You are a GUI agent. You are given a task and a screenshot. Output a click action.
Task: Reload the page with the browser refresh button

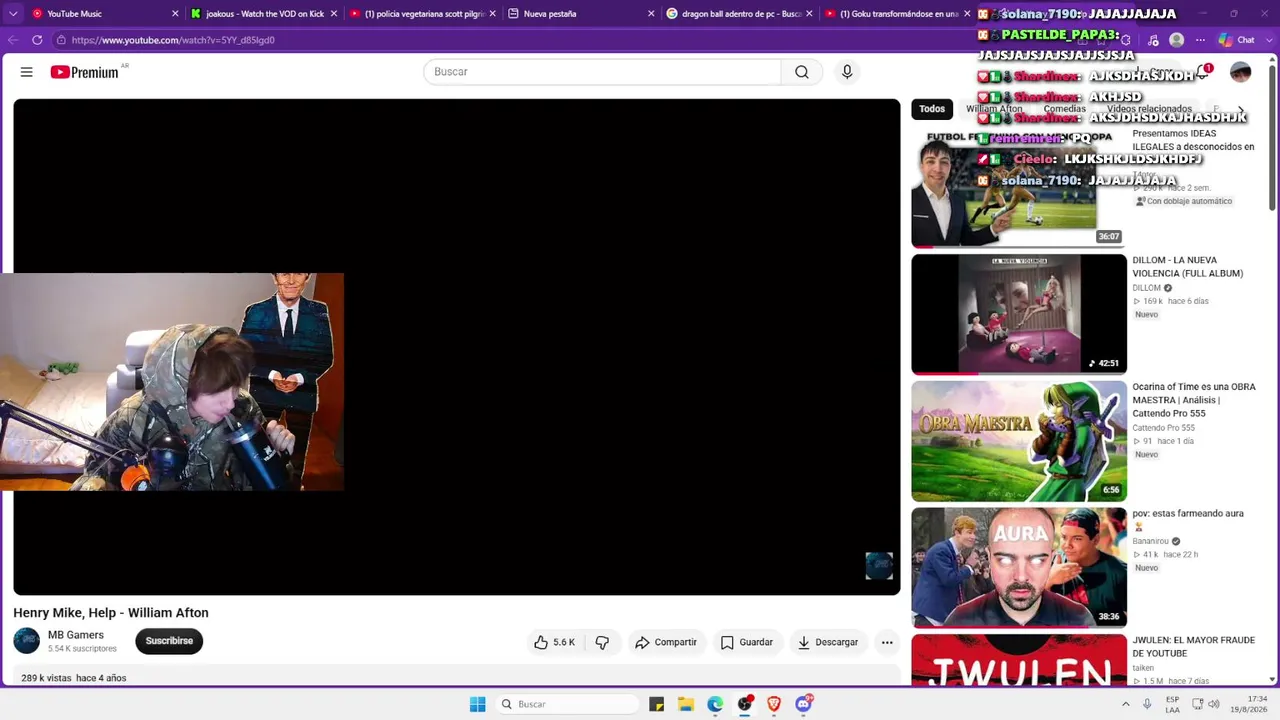click(37, 40)
